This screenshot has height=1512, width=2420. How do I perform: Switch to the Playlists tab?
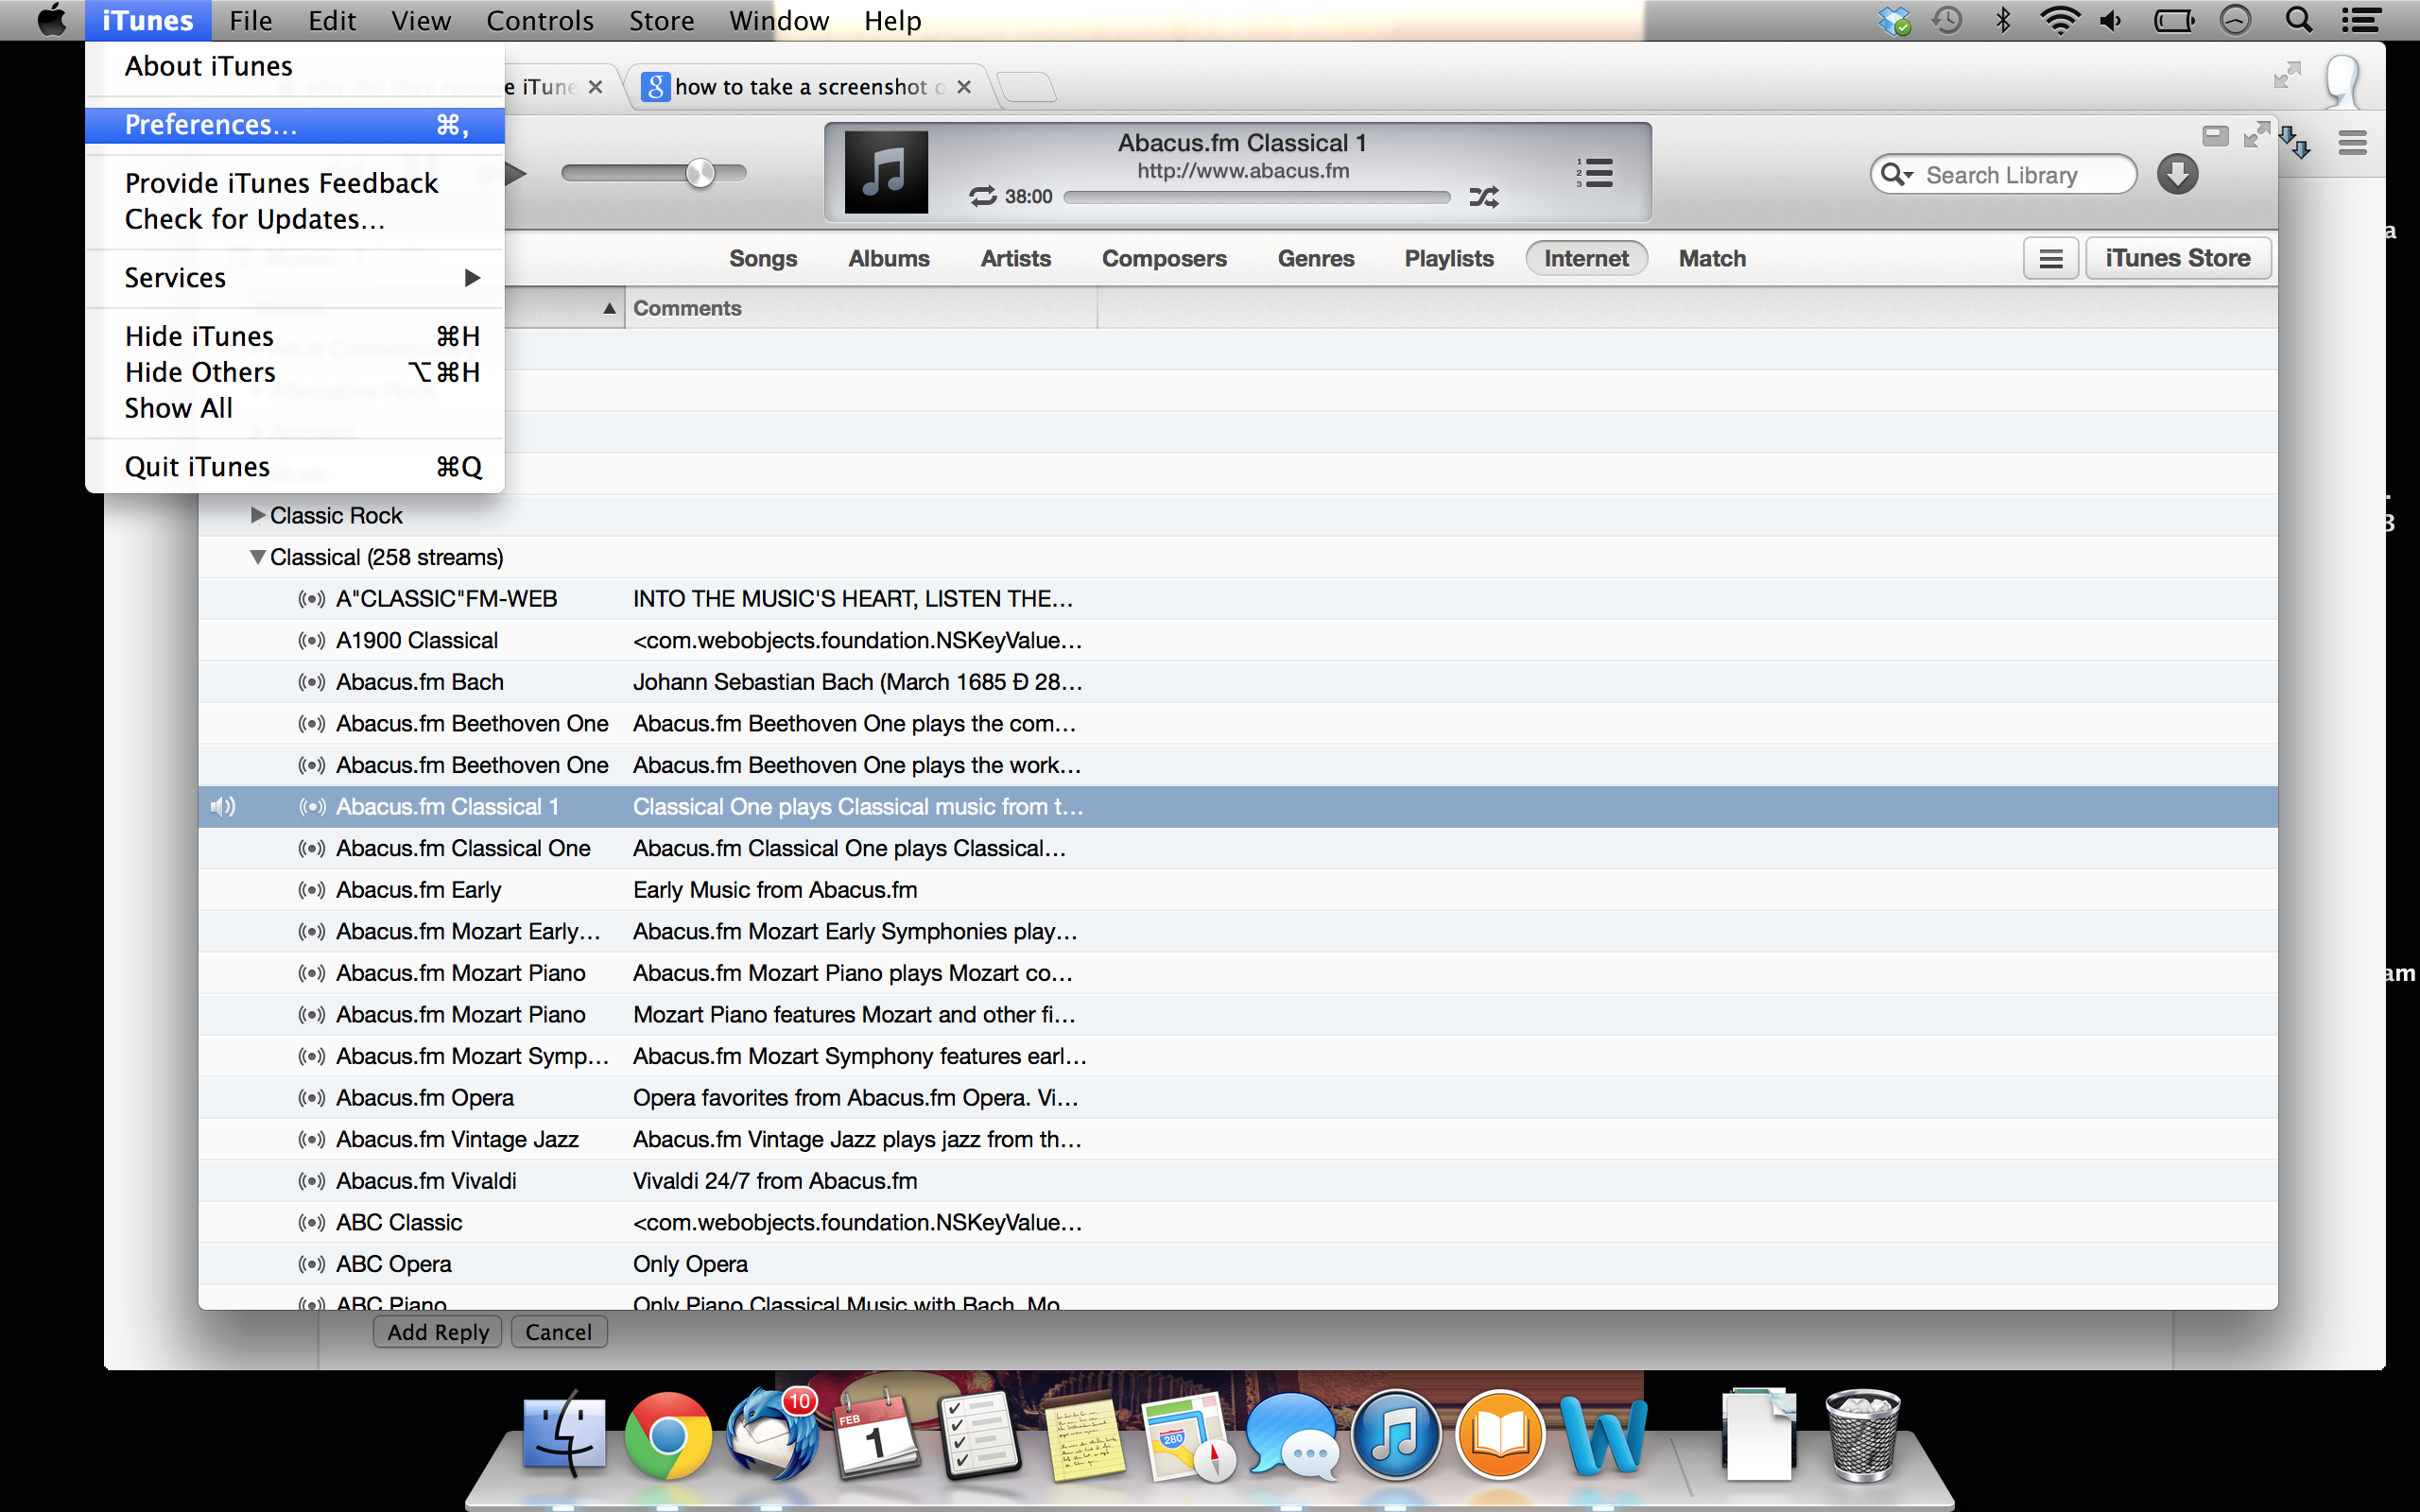[1448, 259]
